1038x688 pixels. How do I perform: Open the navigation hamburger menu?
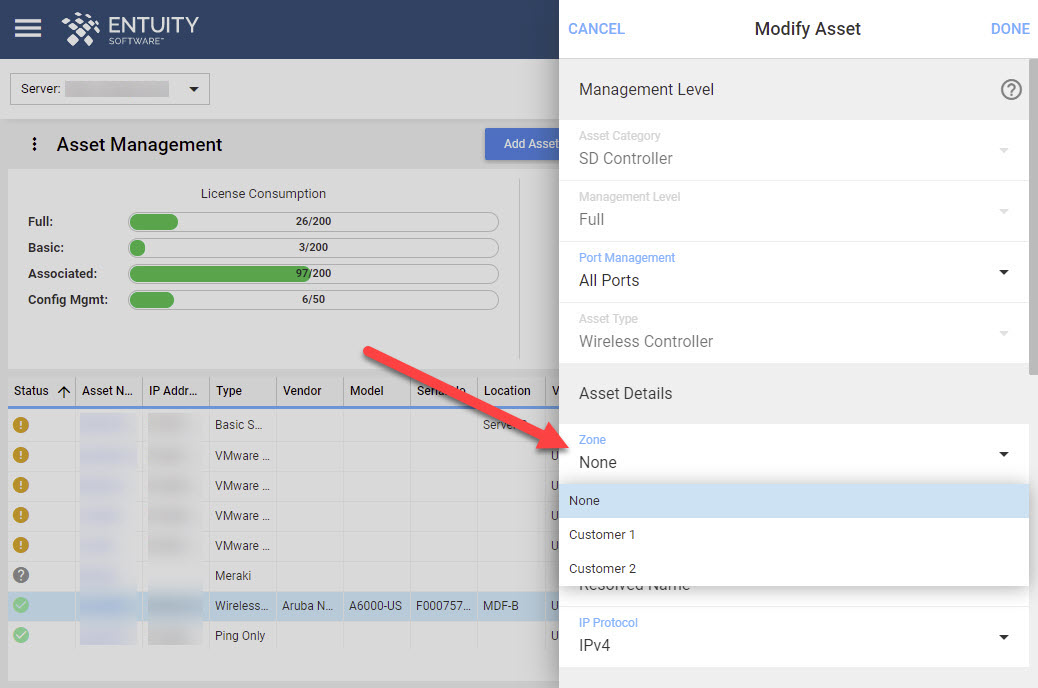click(27, 28)
